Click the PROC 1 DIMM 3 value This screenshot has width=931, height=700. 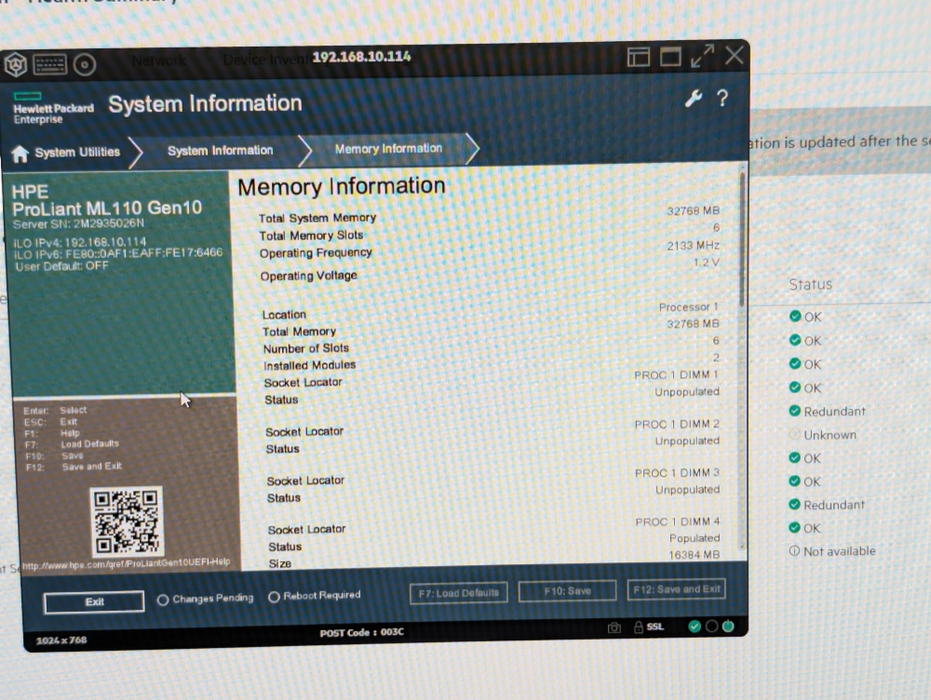click(x=677, y=473)
